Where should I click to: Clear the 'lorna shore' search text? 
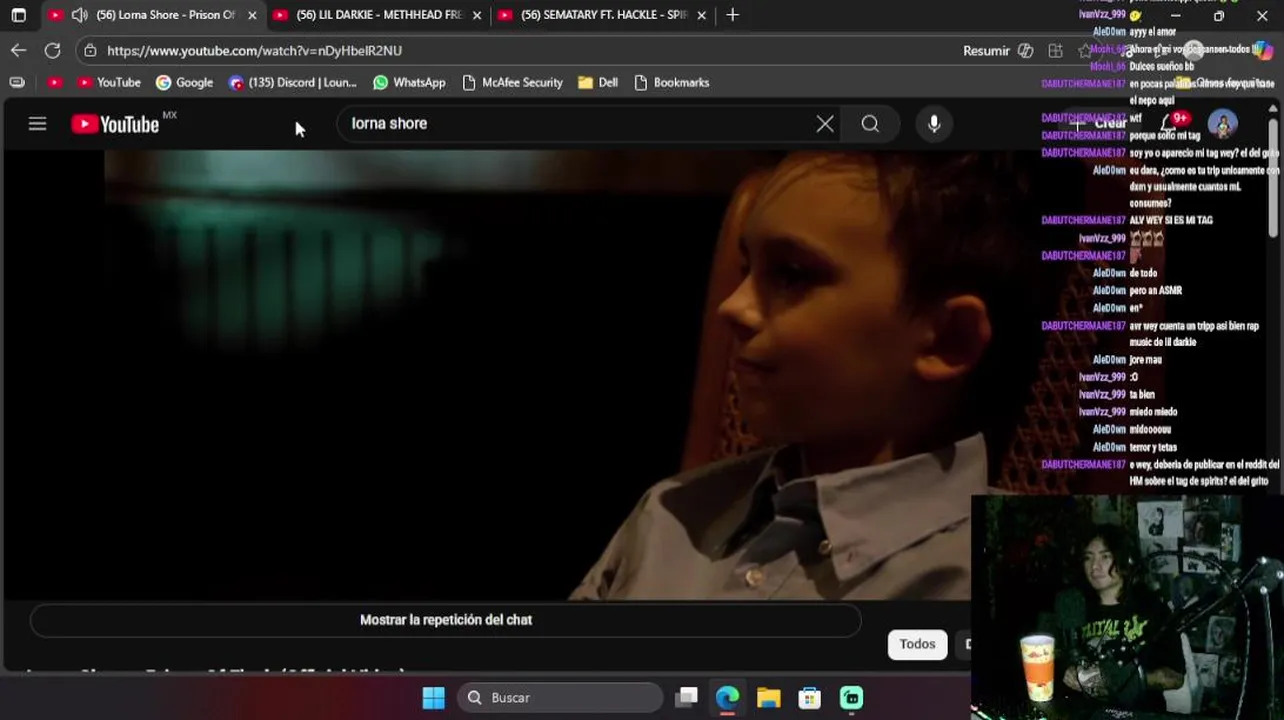click(825, 124)
